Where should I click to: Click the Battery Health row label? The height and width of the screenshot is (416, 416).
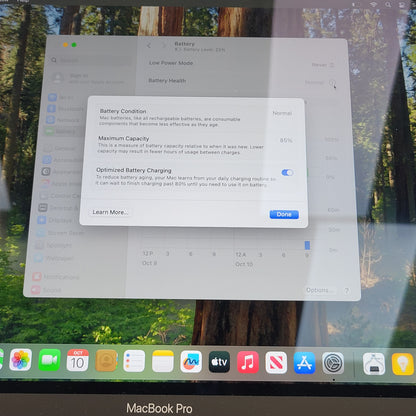coord(167,80)
